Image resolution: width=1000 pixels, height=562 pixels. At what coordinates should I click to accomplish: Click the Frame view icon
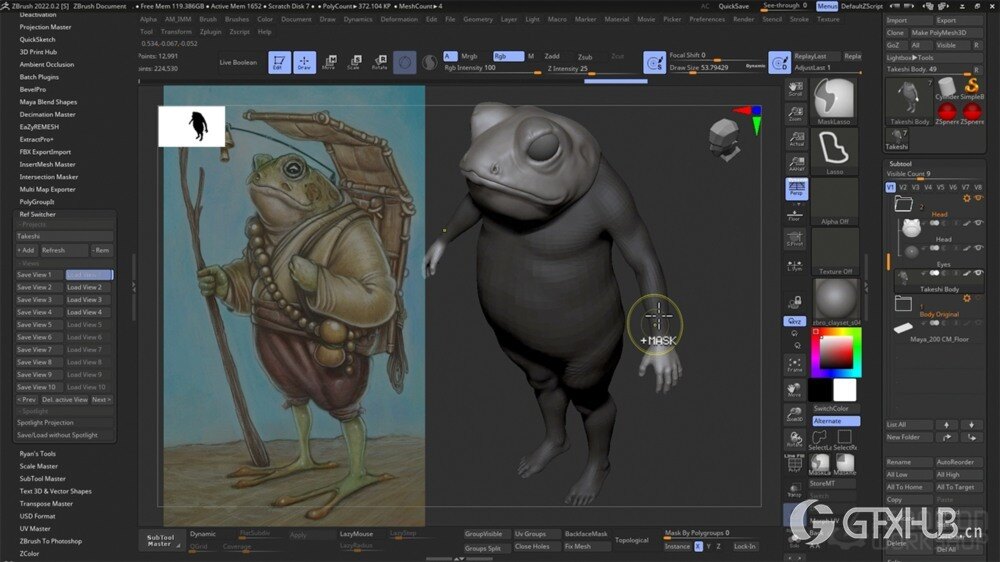point(795,365)
